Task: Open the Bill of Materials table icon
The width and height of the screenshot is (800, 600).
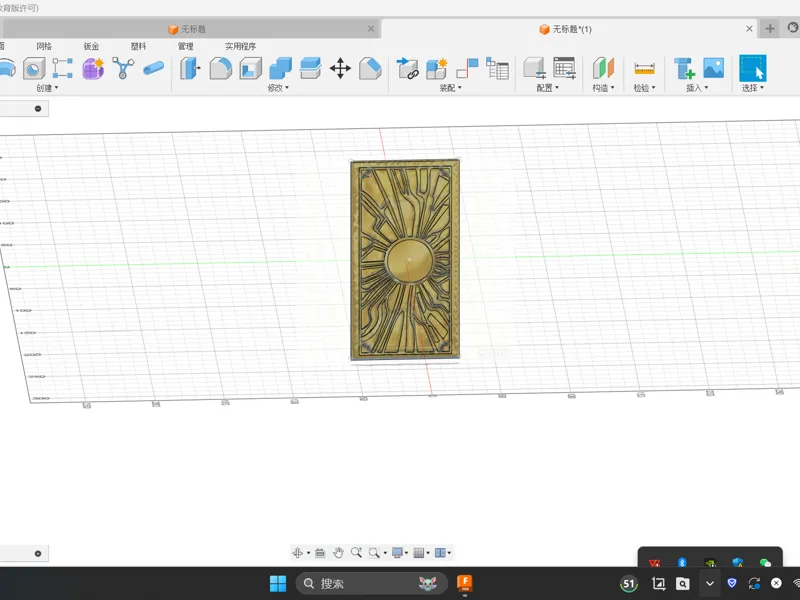Action: point(497,68)
